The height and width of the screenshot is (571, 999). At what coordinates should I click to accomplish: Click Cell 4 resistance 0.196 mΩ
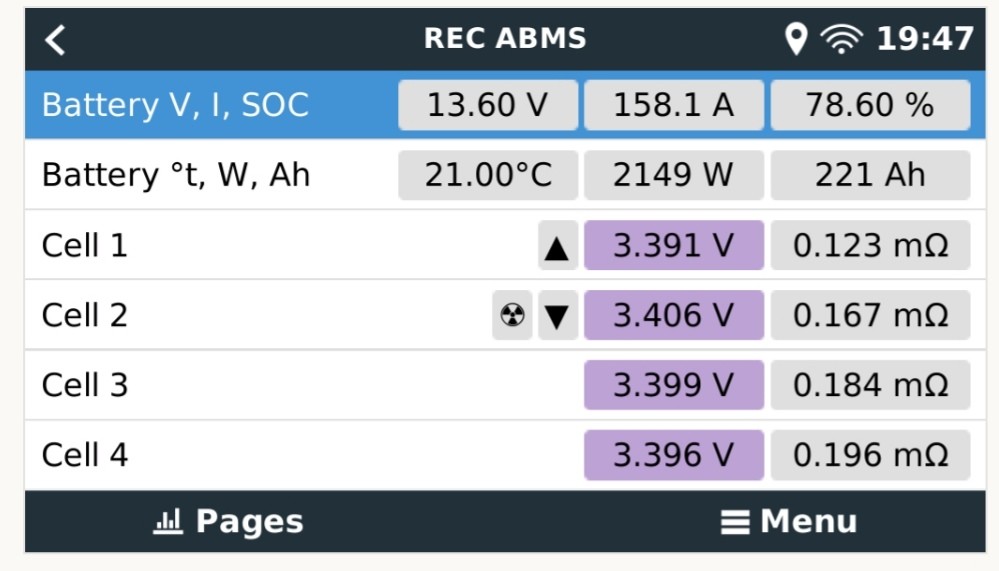pos(870,455)
